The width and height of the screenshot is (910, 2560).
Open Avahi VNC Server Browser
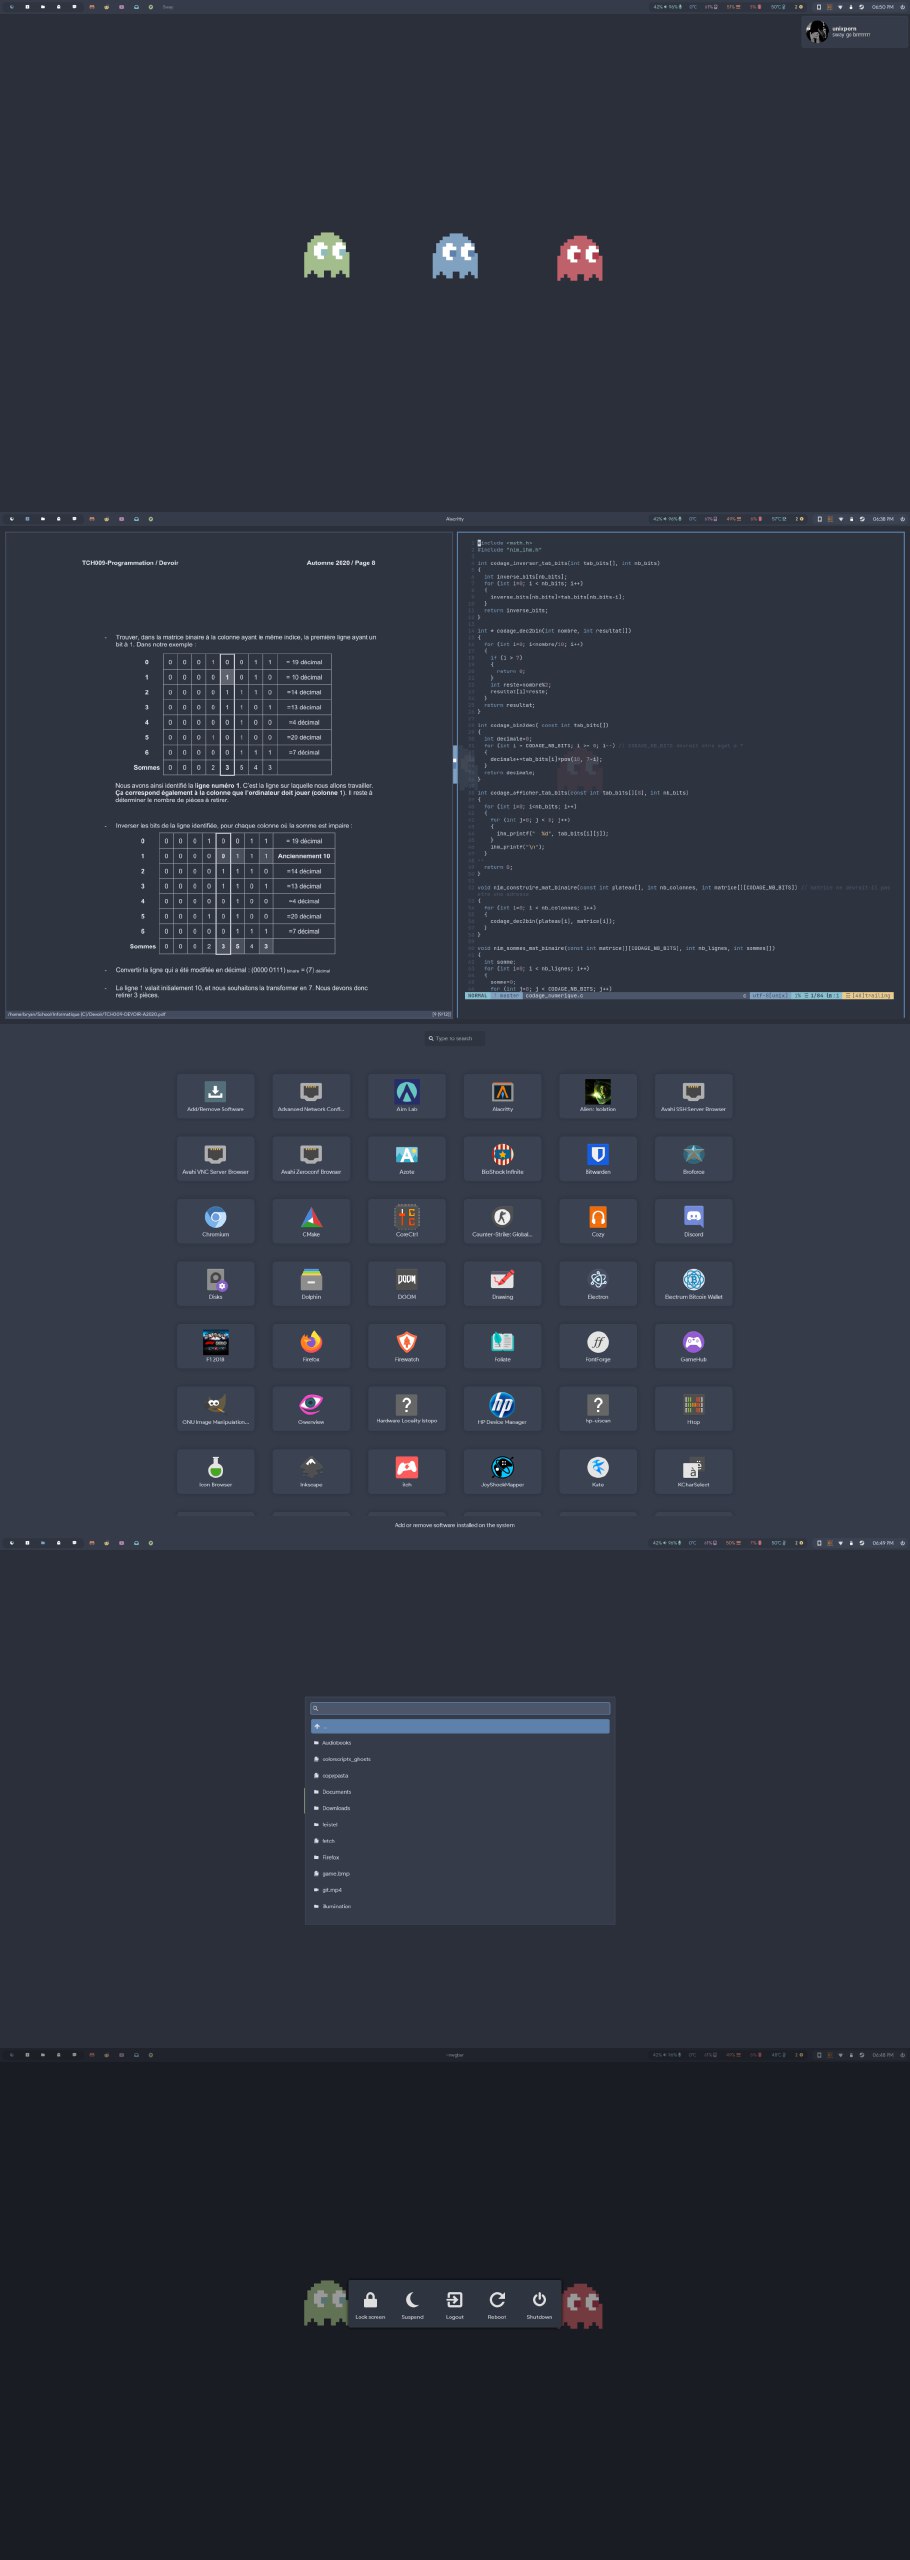click(215, 1159)
